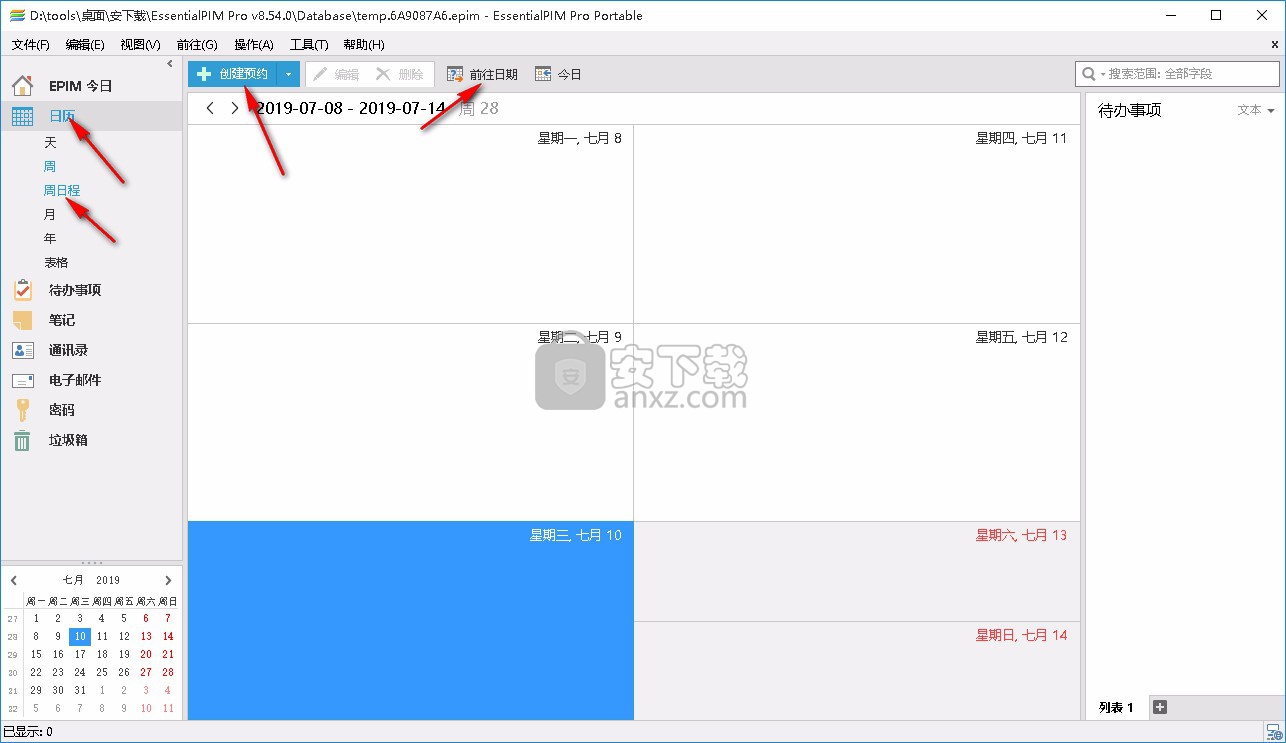The width and height of the screenshot is (1286, 743).
Task: Go to previous week with left arrow
Action: pyautogui.click(x=210, y=108)
